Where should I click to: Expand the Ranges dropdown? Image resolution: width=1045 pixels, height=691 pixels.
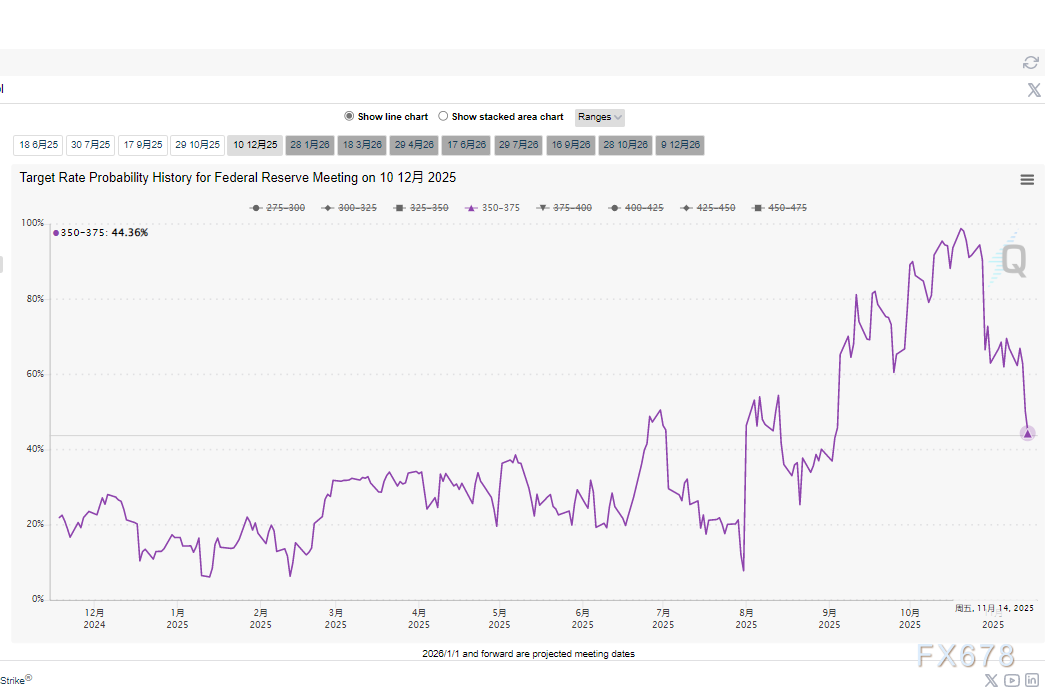point(600,117)
